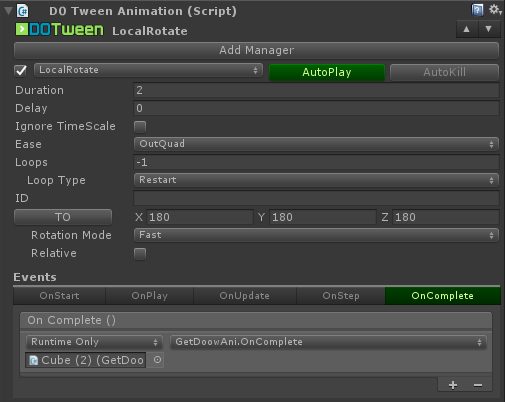This screenshot has width=505, height=402.
Task: Click the DO Tween Animation (Script) title
Action: click(143, 11)
